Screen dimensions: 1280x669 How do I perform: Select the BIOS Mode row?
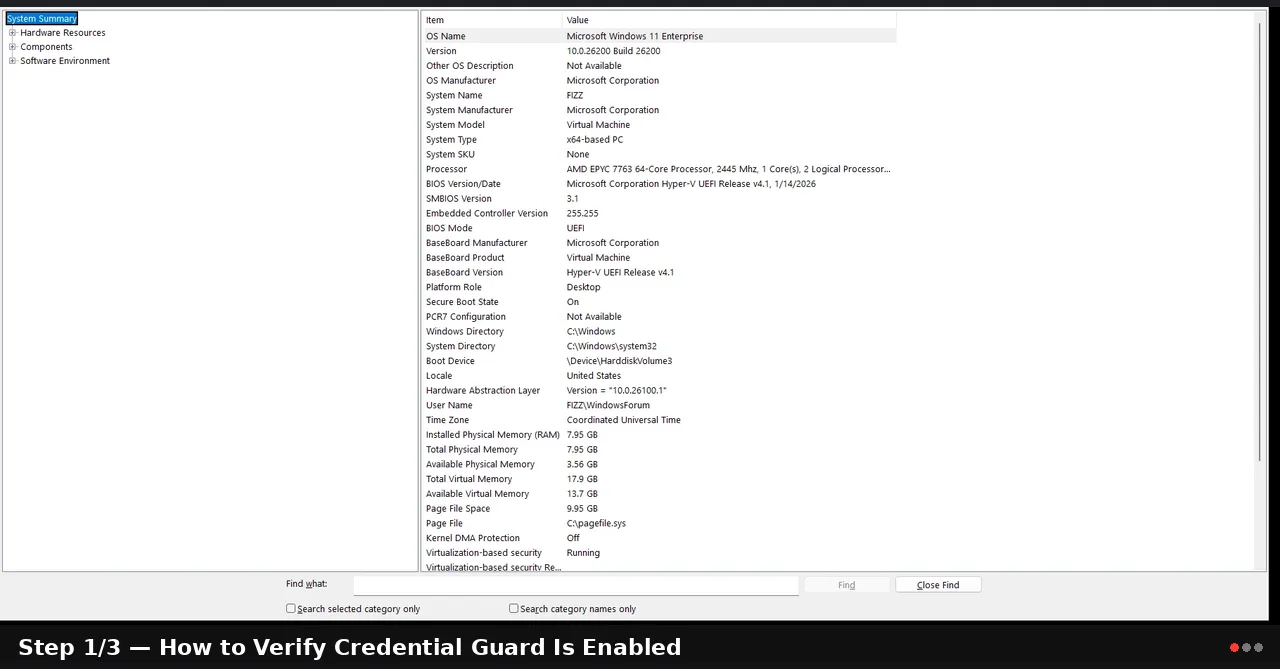pos(659,228)
